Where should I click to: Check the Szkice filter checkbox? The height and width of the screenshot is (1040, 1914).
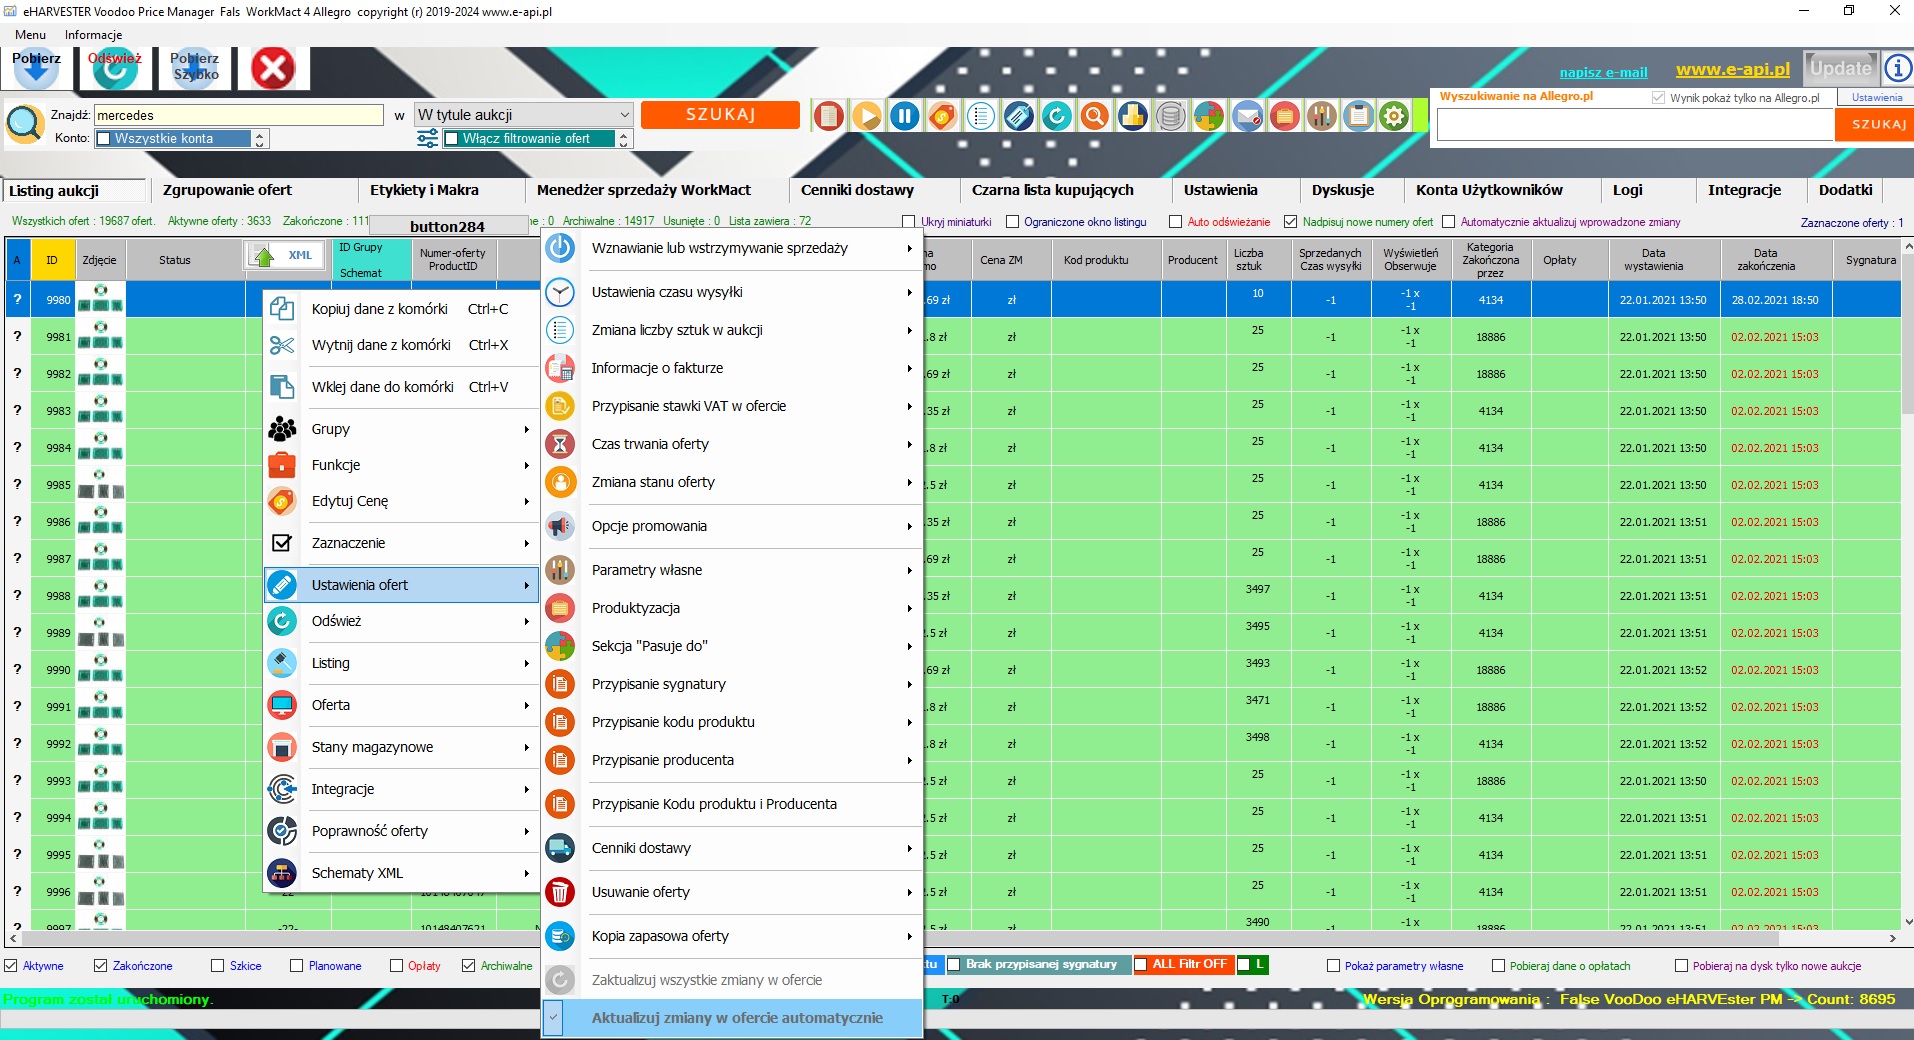point(218,966)
